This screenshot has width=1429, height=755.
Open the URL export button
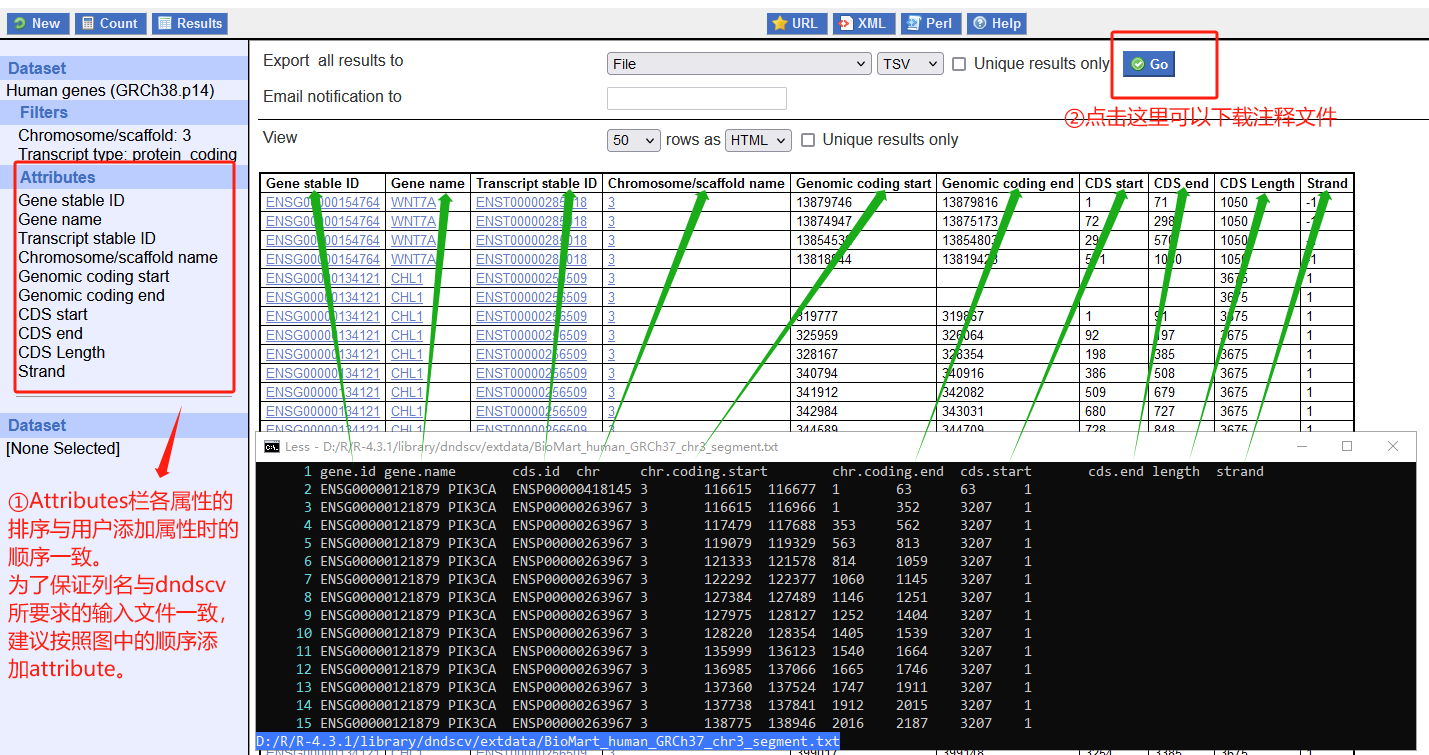[796, 23]
